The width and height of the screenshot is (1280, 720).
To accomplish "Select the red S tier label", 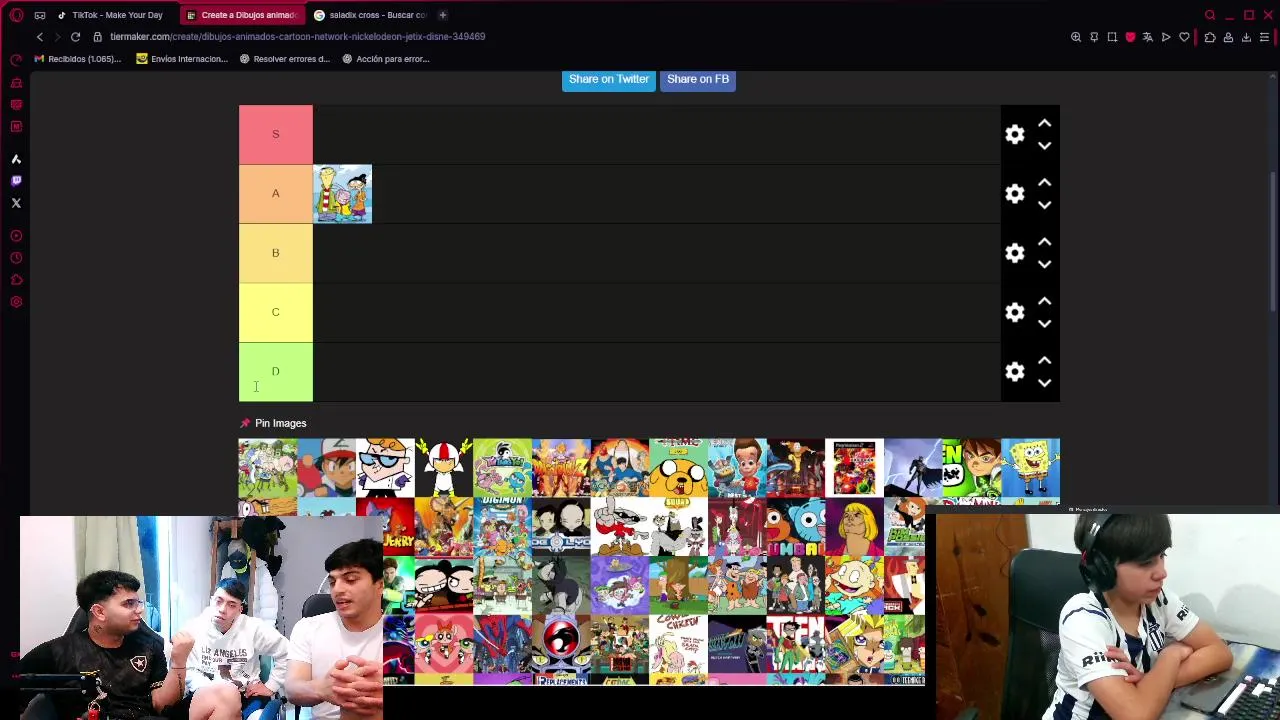I will coord(275,134).
